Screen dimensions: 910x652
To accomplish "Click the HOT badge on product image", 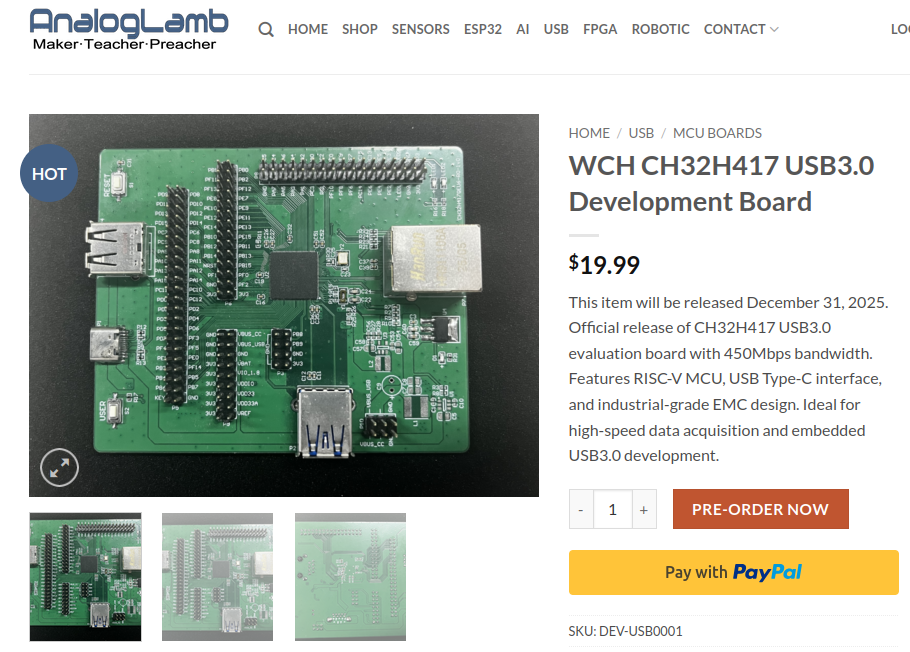I will (x=49, y=174).
